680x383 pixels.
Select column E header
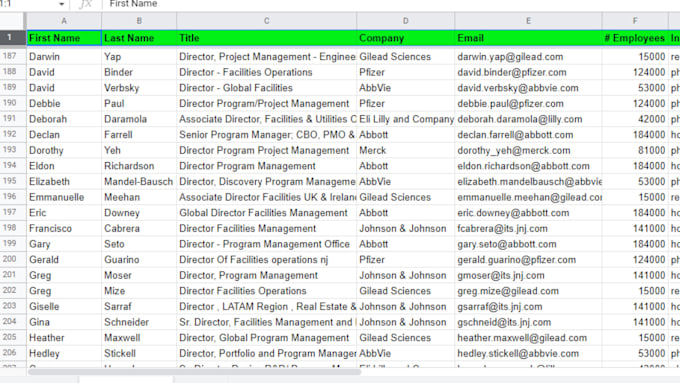coord(528,21)
